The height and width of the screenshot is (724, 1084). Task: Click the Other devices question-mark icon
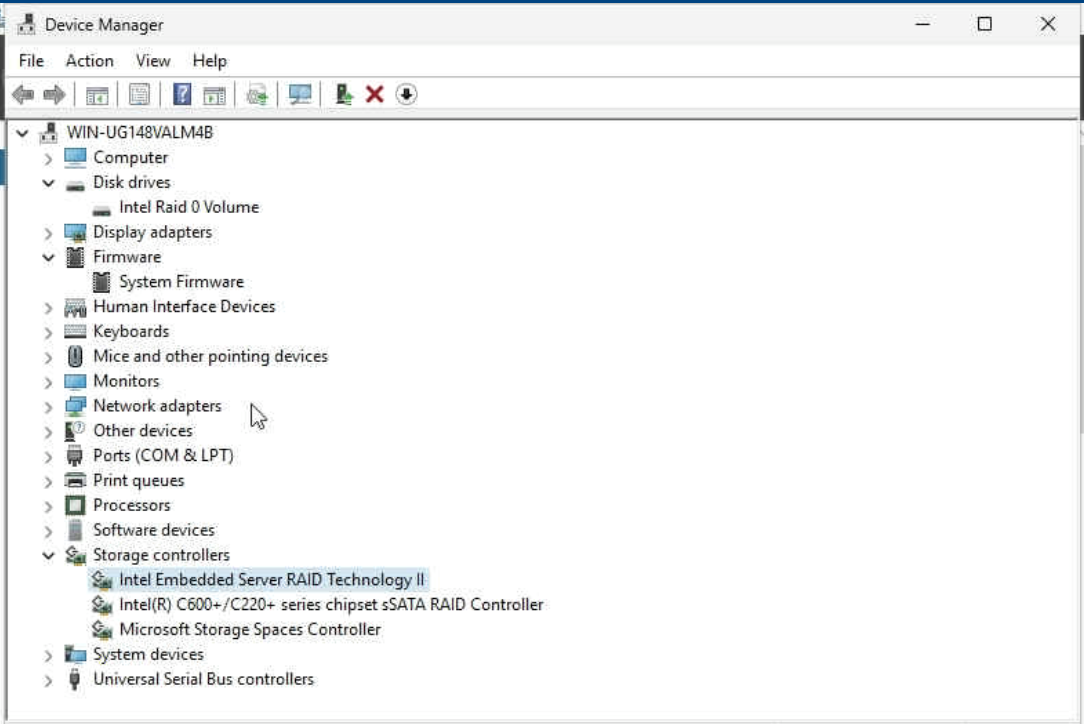click(x=75, y=431)
